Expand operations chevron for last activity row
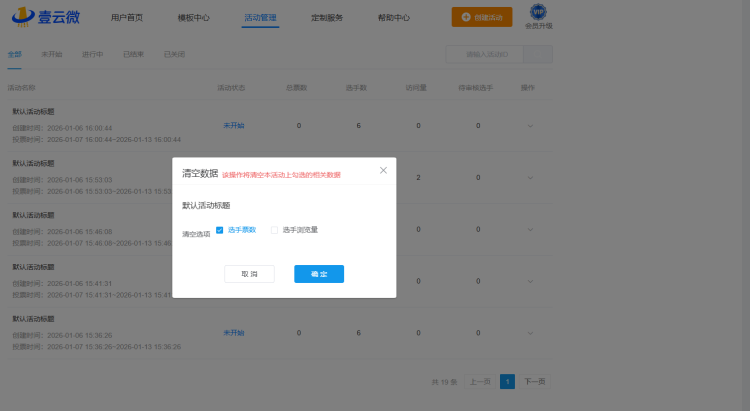 530,333
